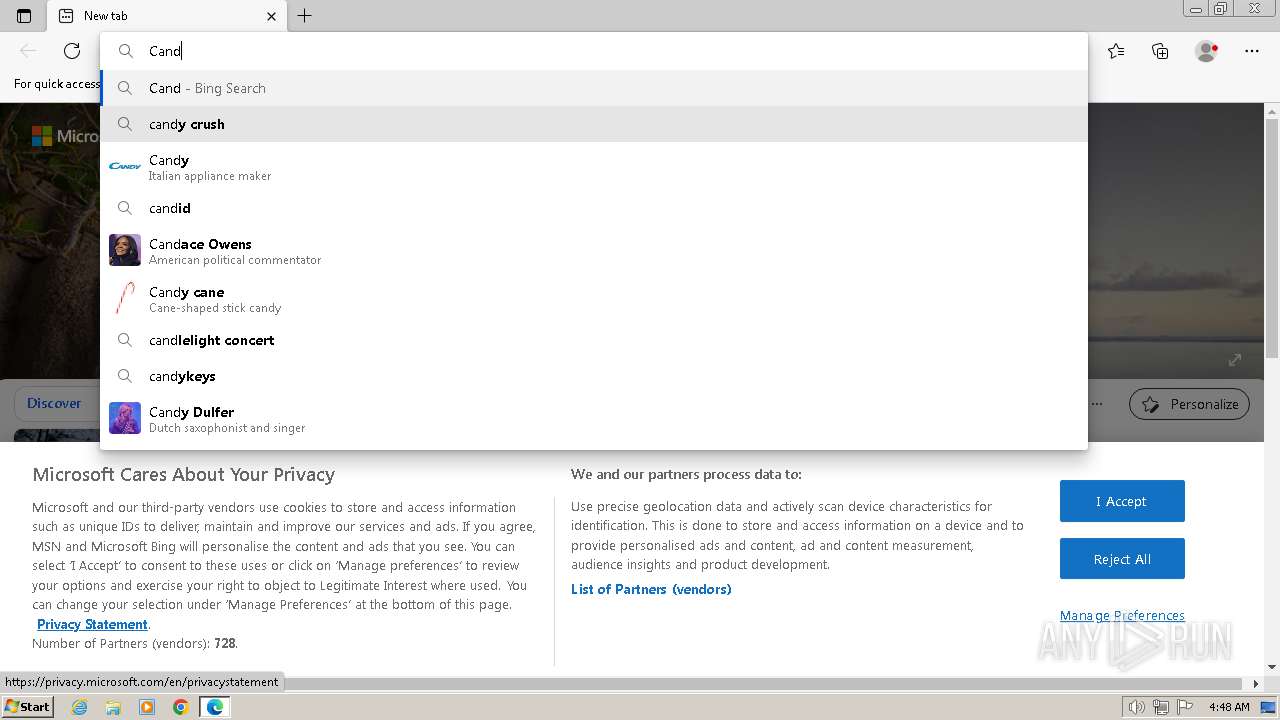Open the Windows Start menu

click(28, 706)
